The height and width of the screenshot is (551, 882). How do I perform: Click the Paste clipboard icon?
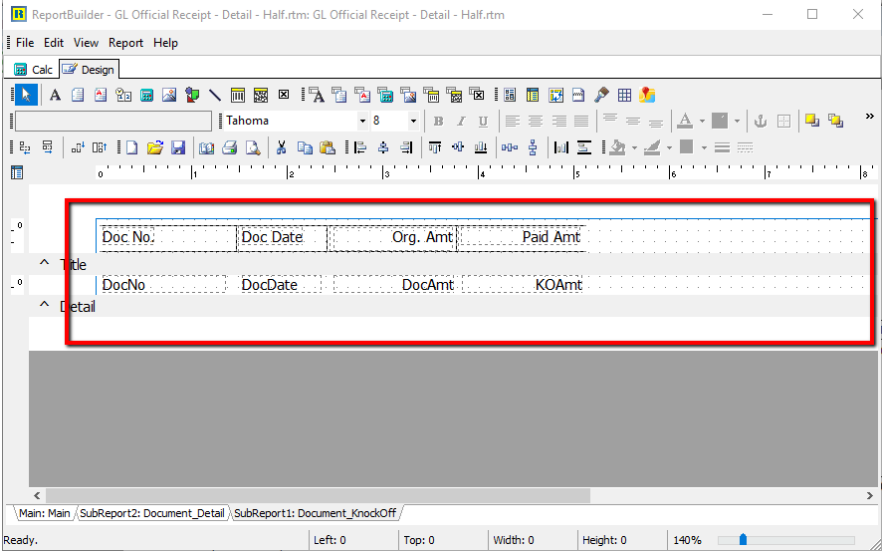(x=326, y=147)
